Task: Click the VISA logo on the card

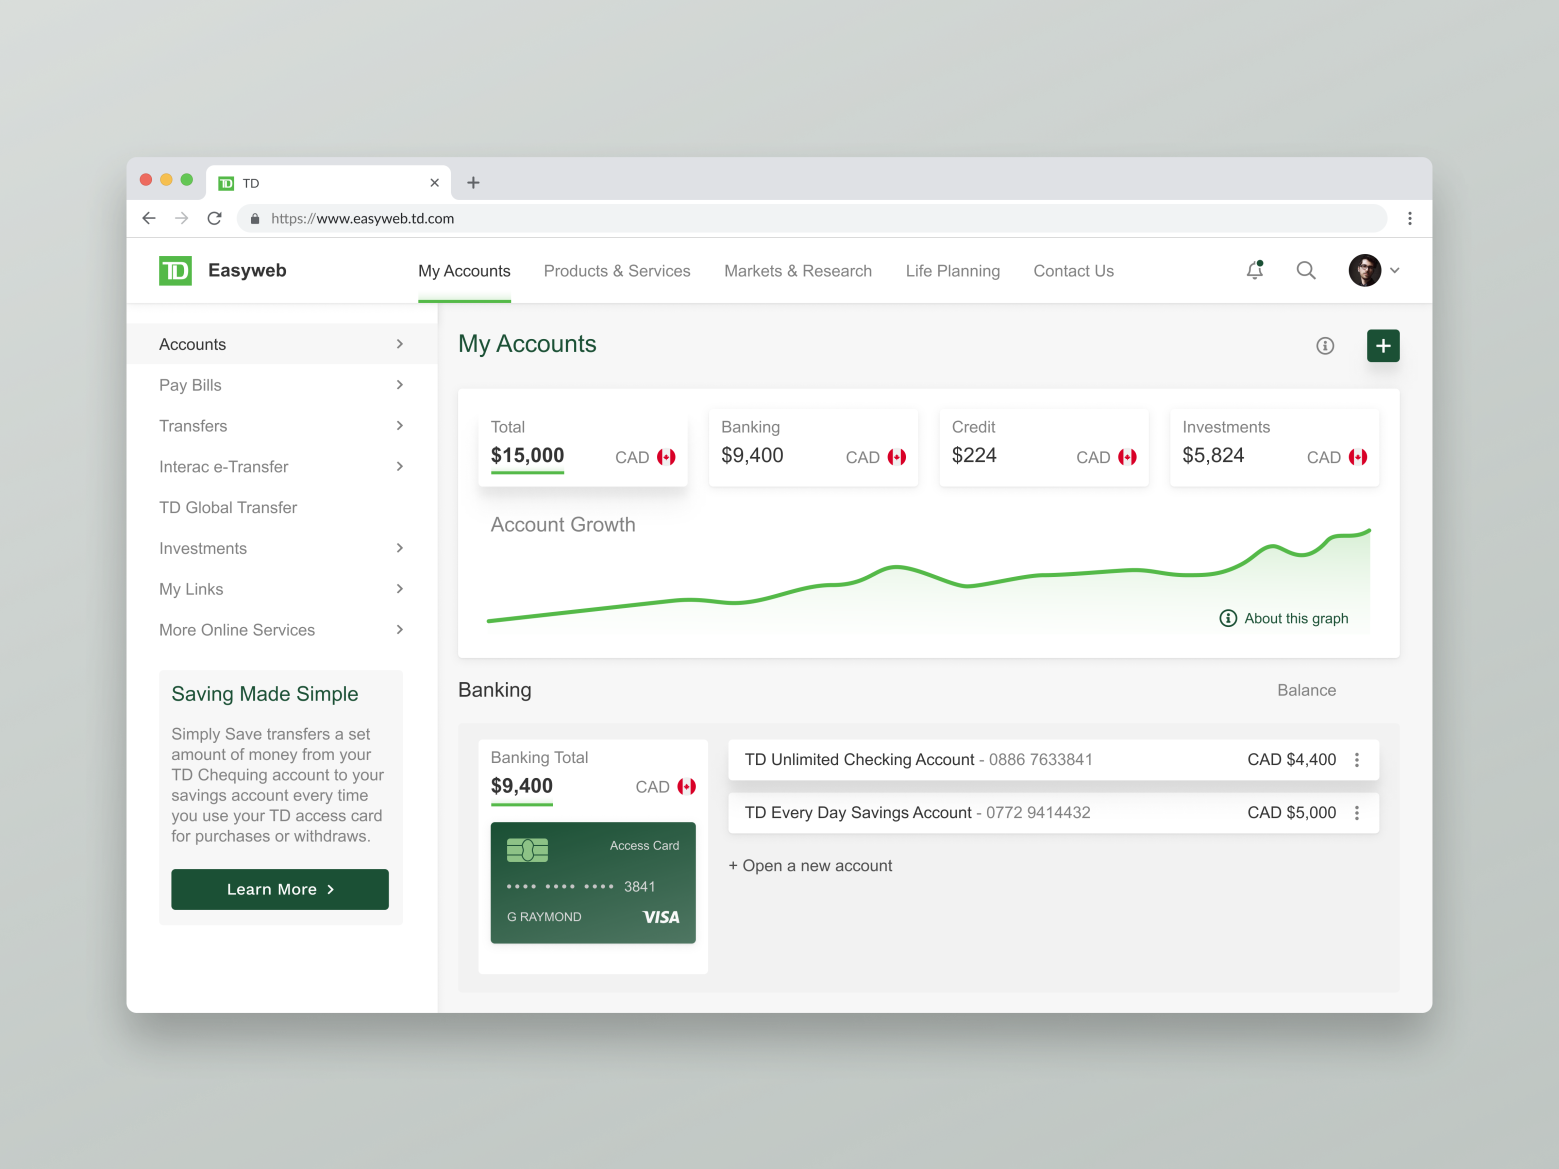Action: pyautogui.click(x=661, y=917)
